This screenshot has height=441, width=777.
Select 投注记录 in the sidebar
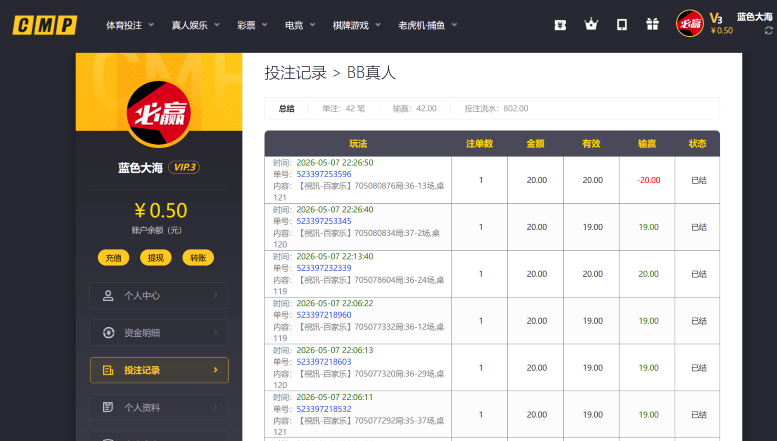[159, 370]
